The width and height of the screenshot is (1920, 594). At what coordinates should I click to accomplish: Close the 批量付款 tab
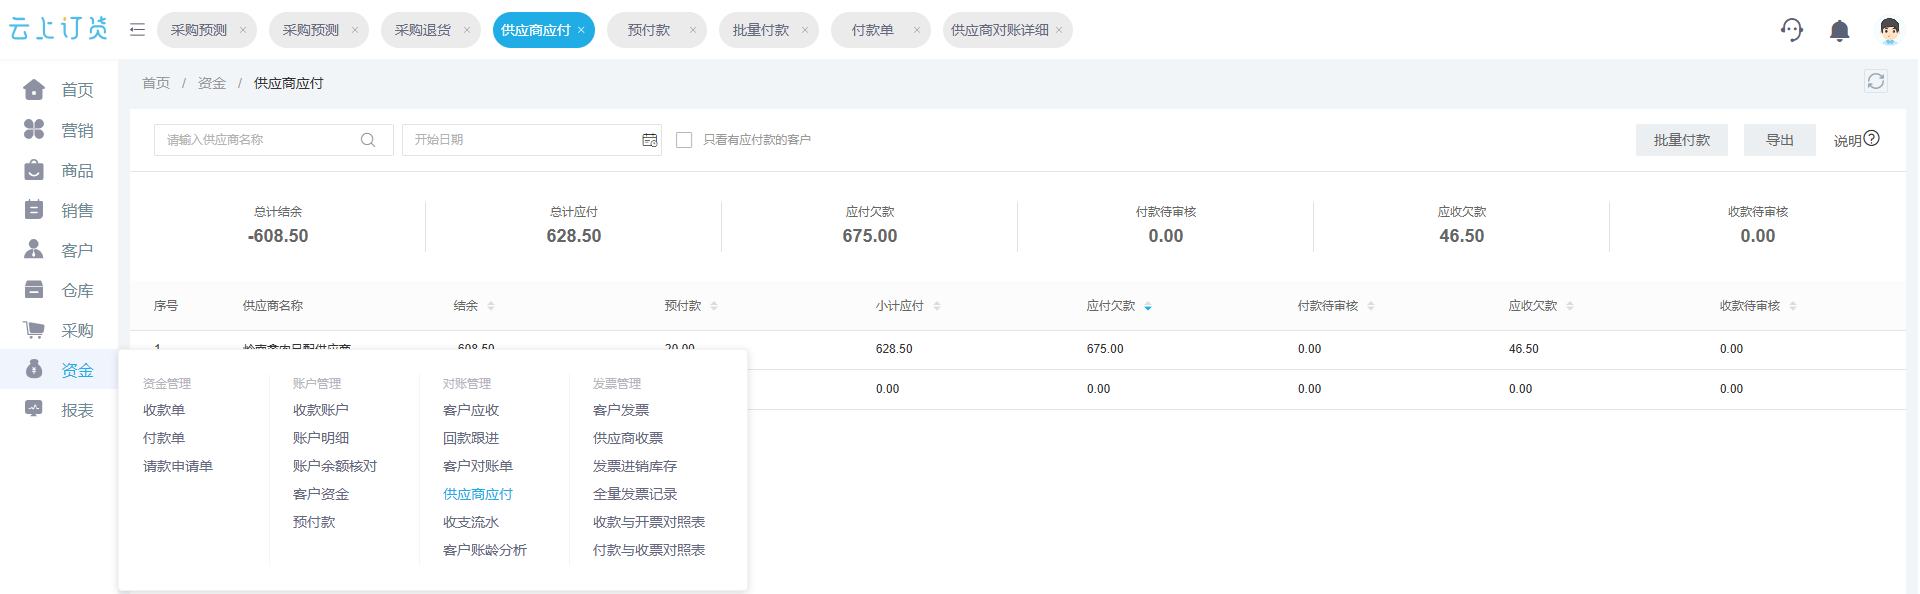coord(805,30)
